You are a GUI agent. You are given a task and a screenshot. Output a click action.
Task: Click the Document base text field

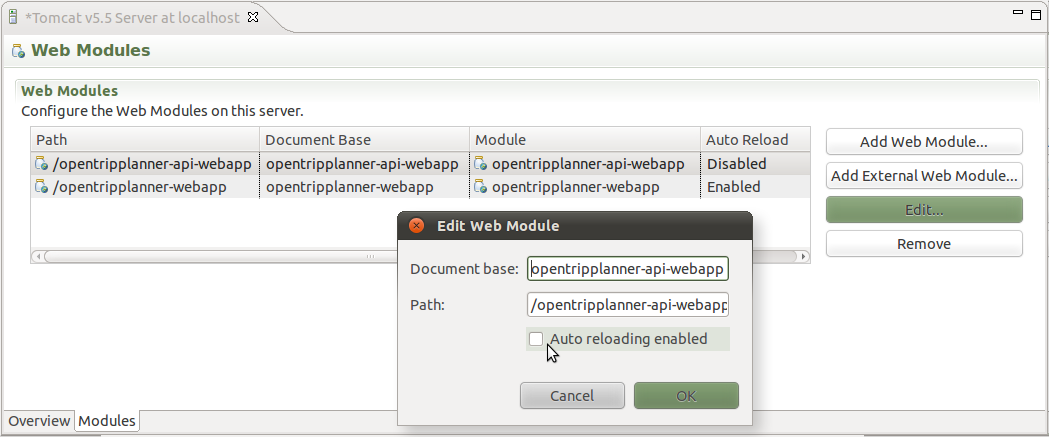(x=628, y=269)
